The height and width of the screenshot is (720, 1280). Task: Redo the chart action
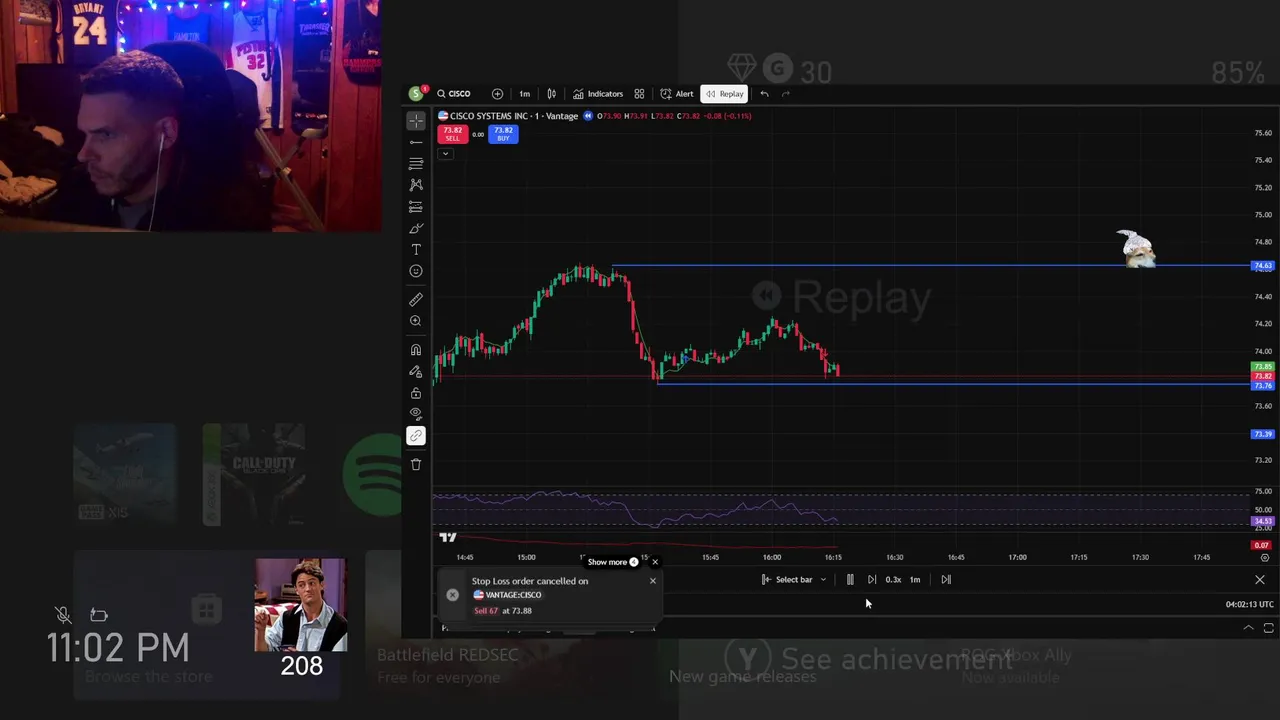(786, 94)
